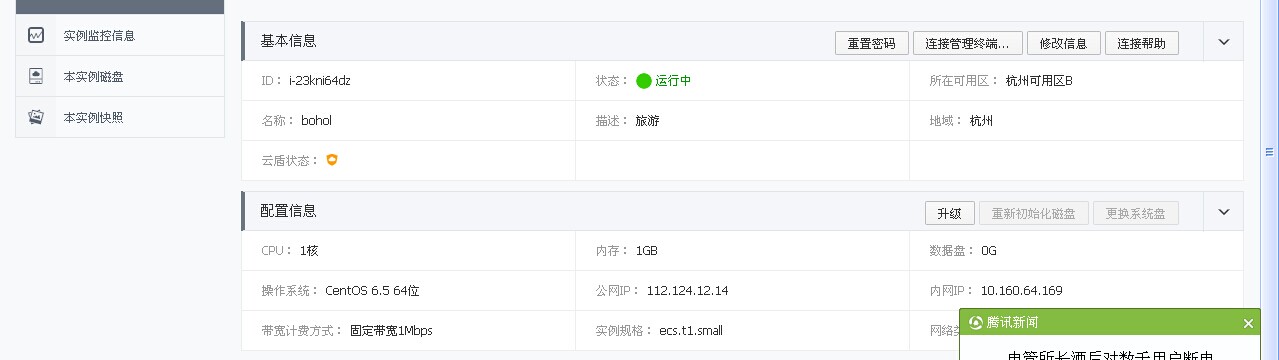Click the 更换系统盘 button
Viewport: 1279px width, 360px height.
click(1136, 213)
